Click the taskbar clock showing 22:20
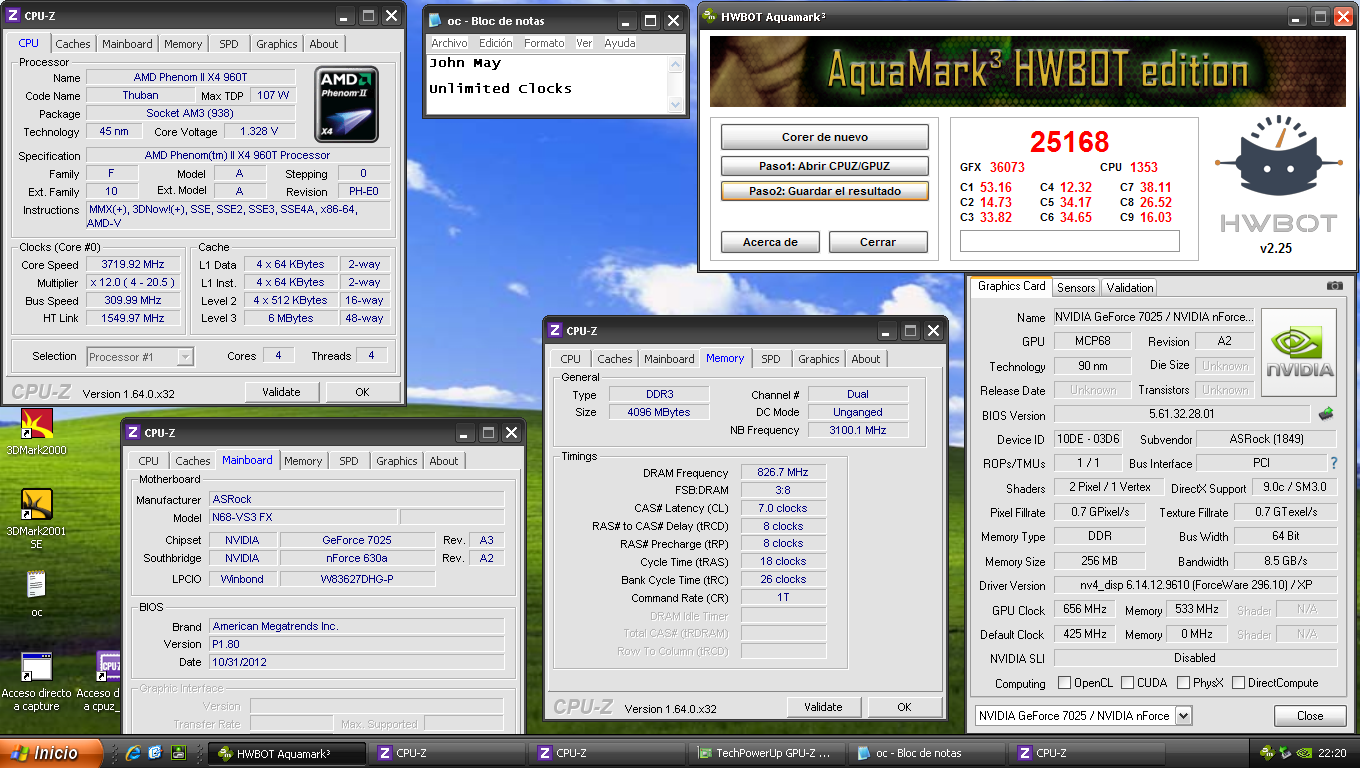Screen dimensions: 1360x768 point(1333,754)
